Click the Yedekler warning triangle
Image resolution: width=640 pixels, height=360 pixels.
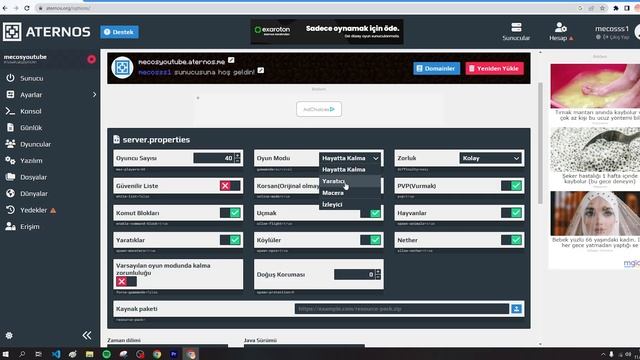tap(53, 211)
